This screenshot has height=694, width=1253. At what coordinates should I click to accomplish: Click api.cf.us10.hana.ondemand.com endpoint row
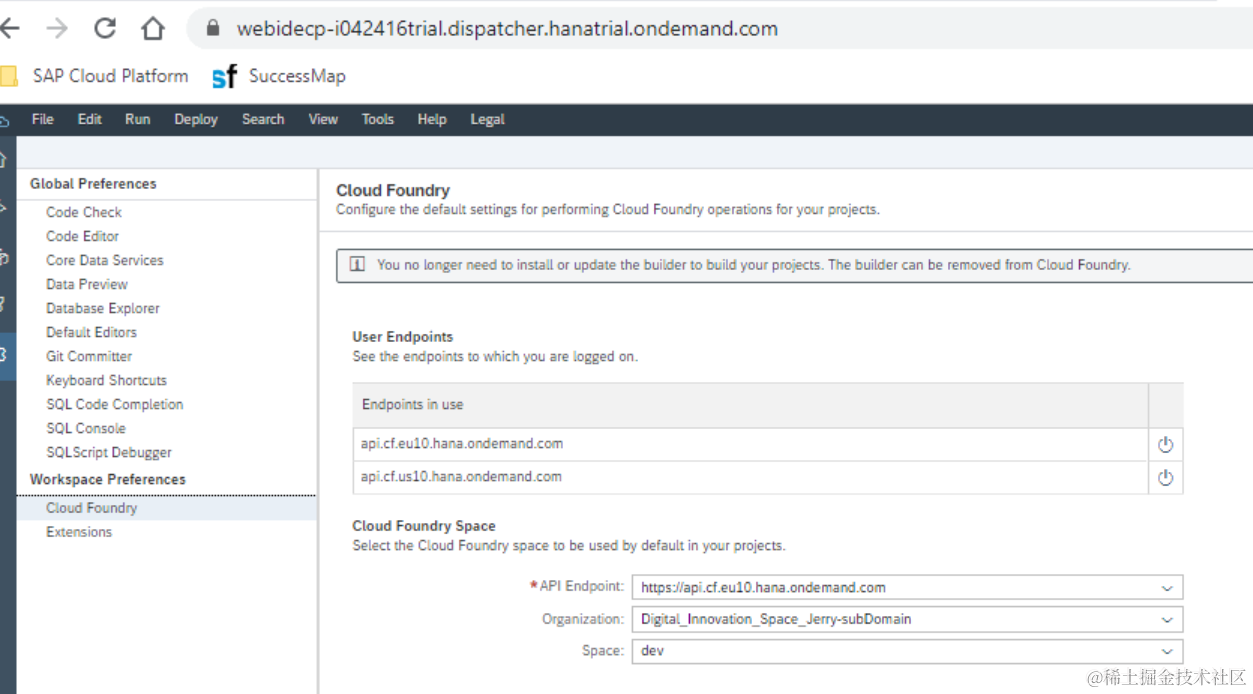(750, 477)
